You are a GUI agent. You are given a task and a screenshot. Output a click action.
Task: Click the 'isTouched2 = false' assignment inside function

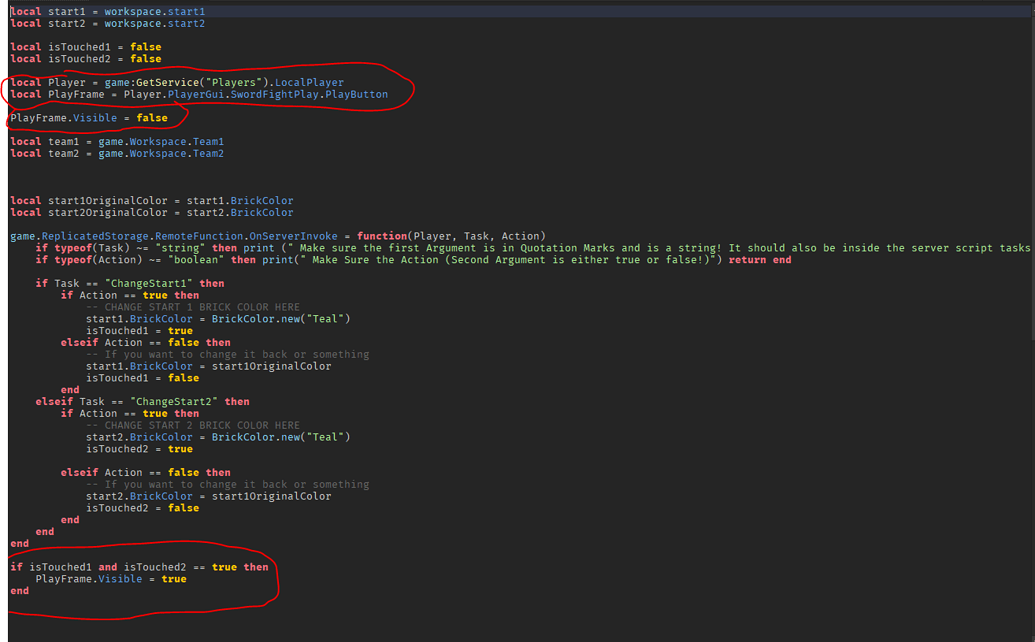143,508
